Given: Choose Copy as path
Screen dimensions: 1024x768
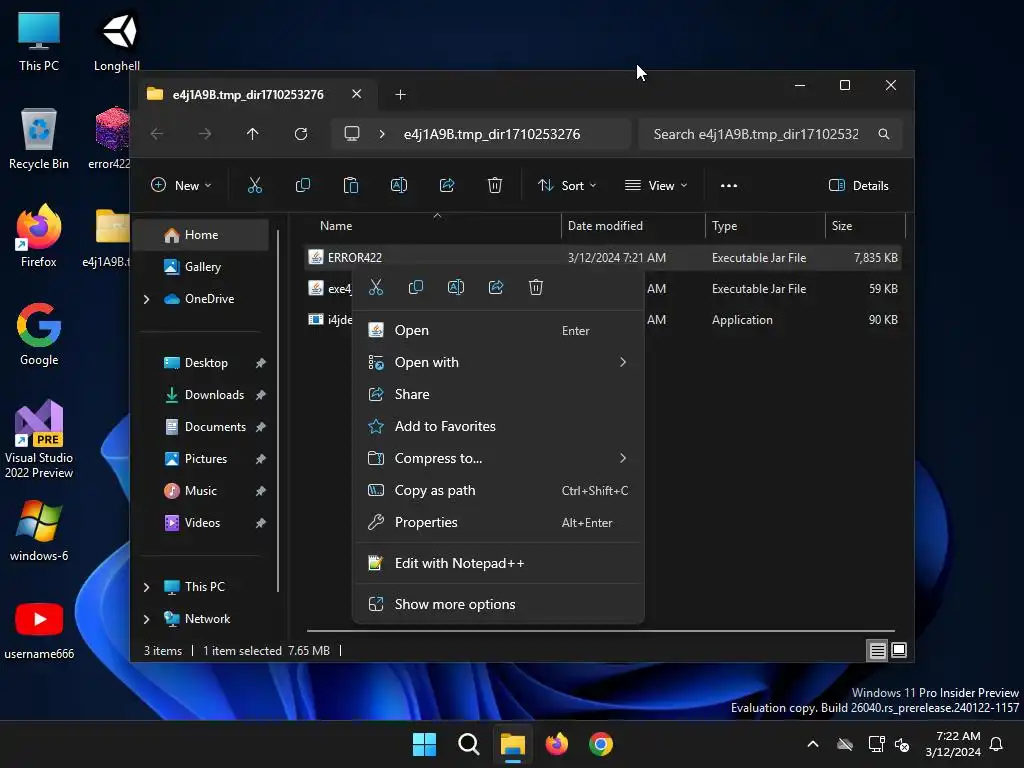Looking at the screenshot, I should [498, 490].
